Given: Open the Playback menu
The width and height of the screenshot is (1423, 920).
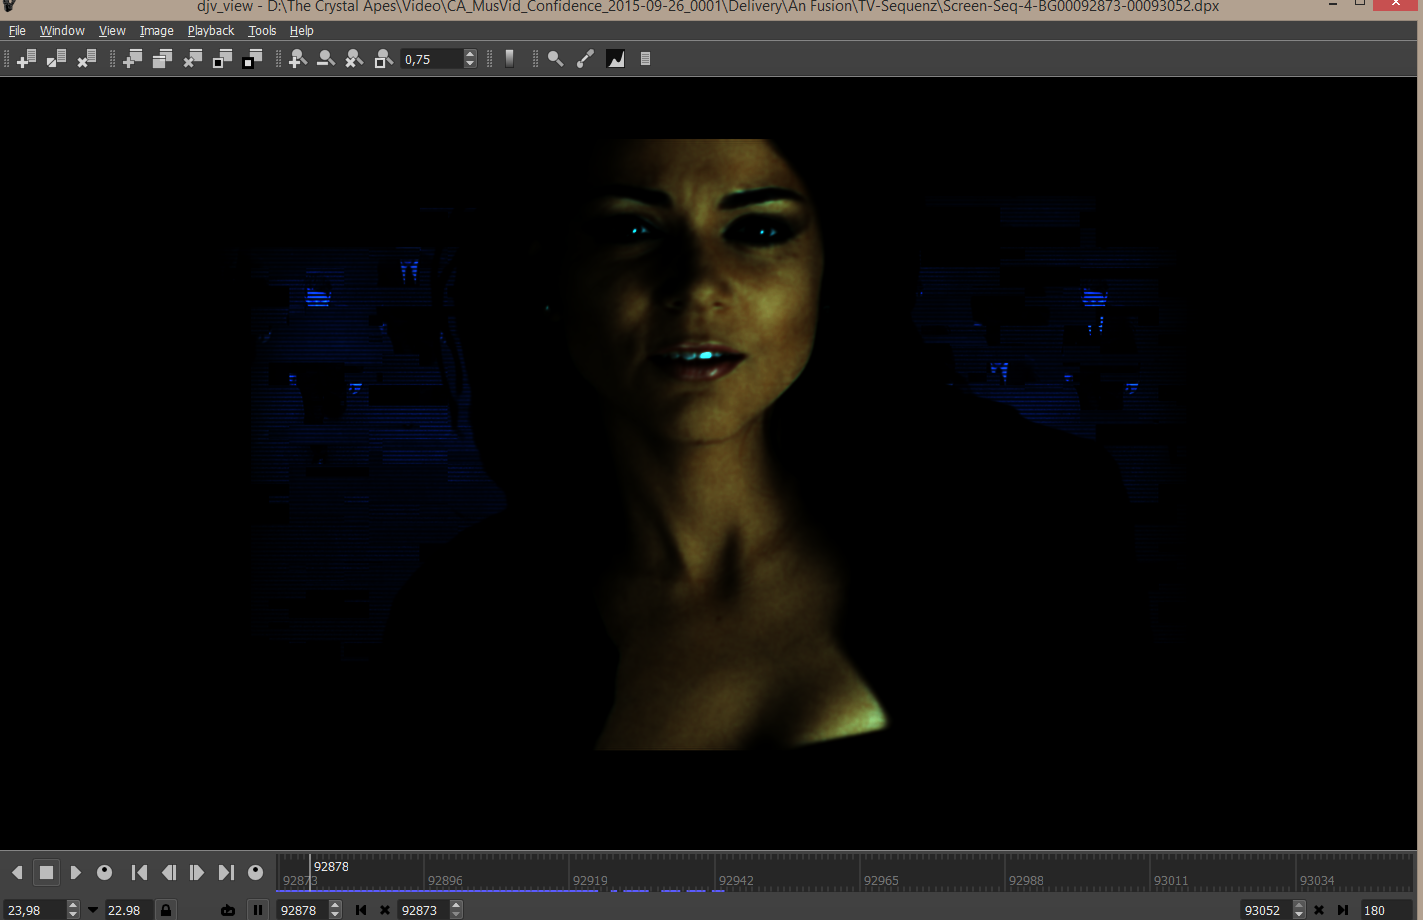Looking at the screenshot, I should click(x=211, y=31).
